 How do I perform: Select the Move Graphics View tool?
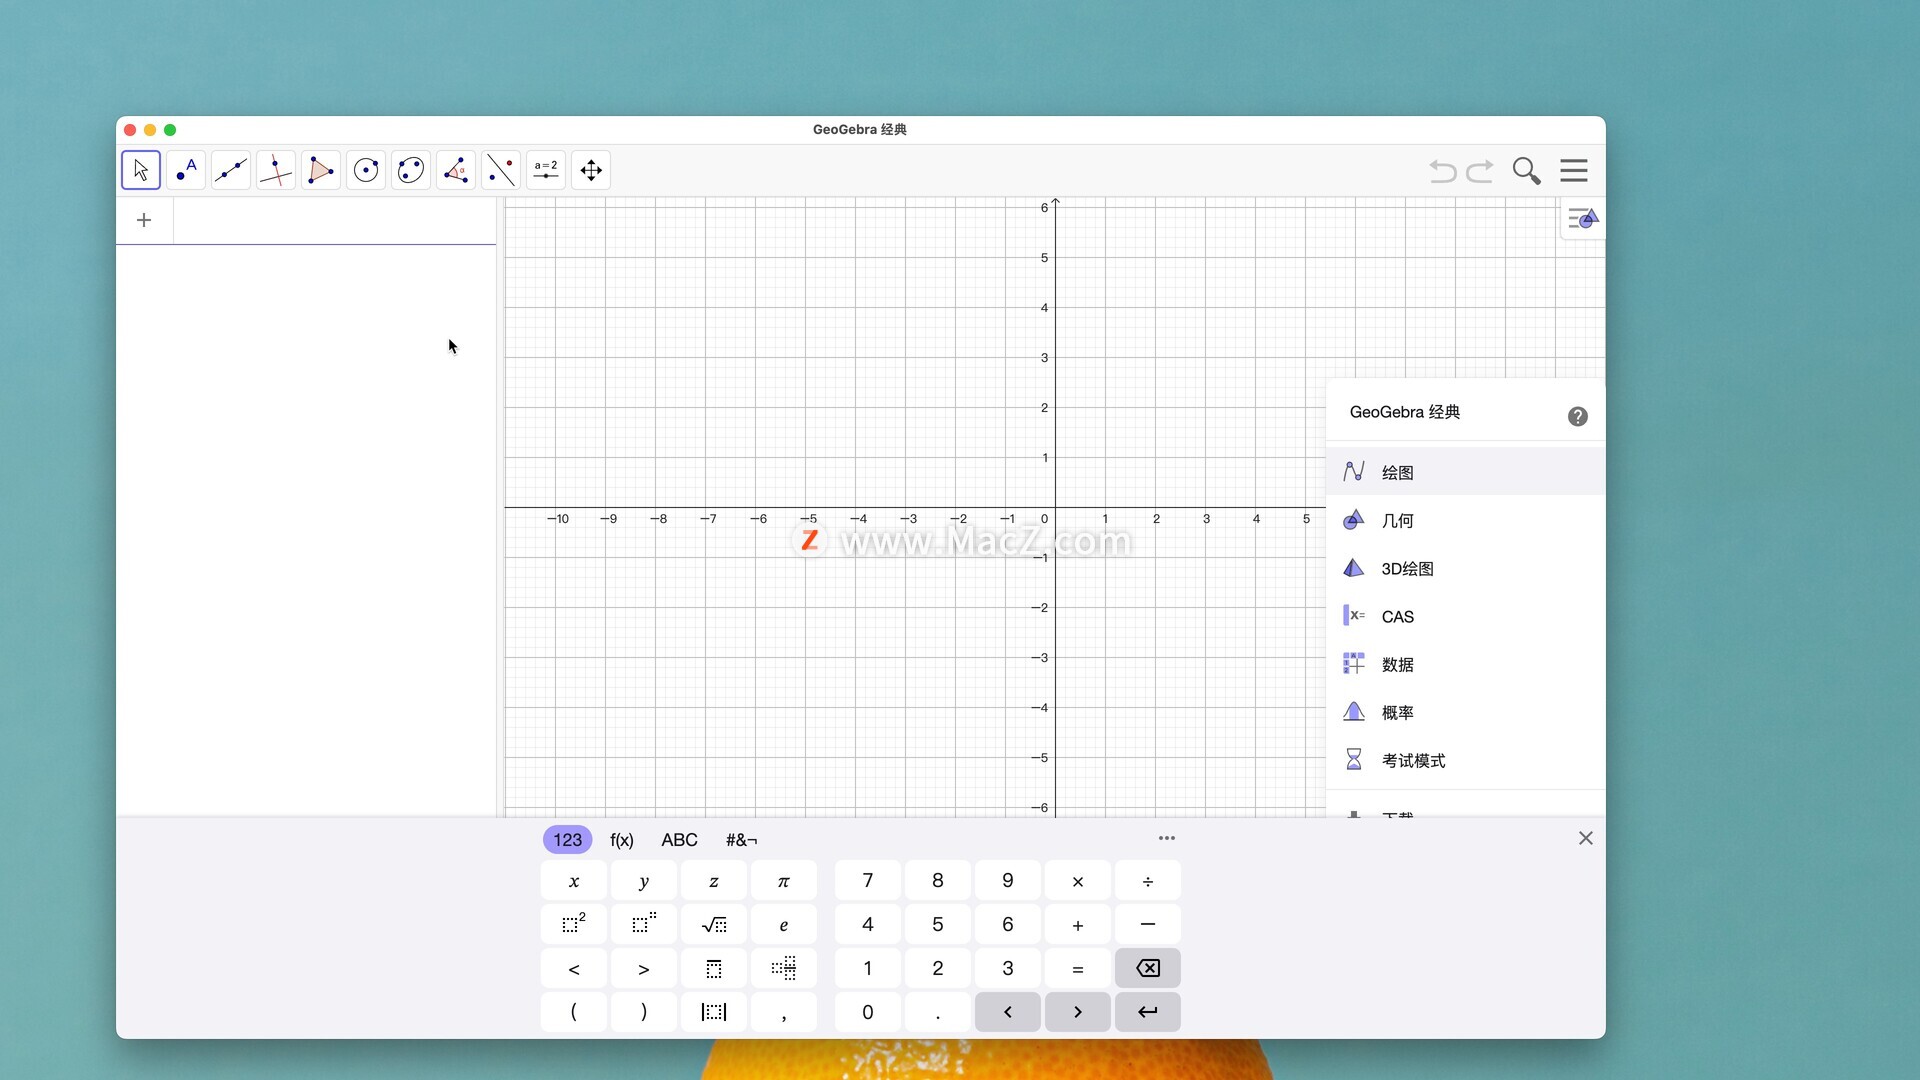pos(591,170)
